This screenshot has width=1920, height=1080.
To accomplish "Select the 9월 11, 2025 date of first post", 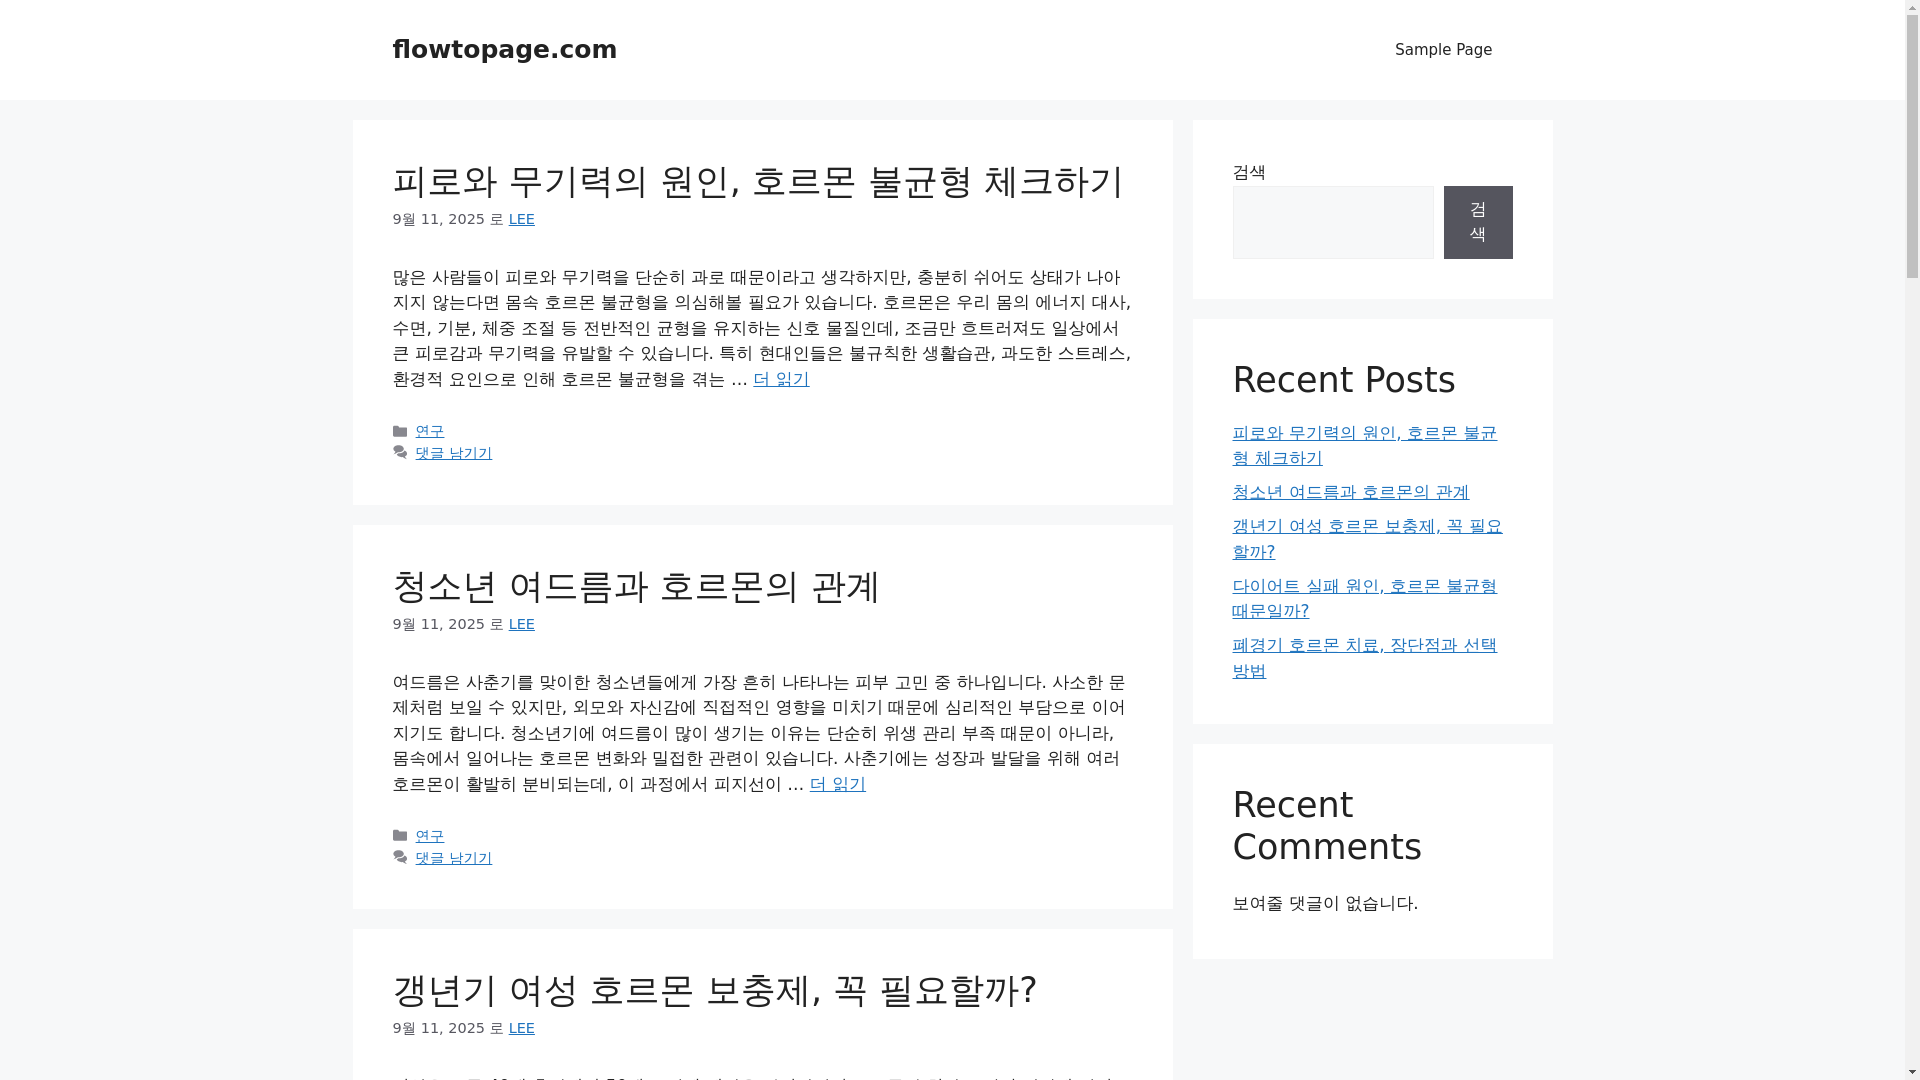I will point(438,219).
